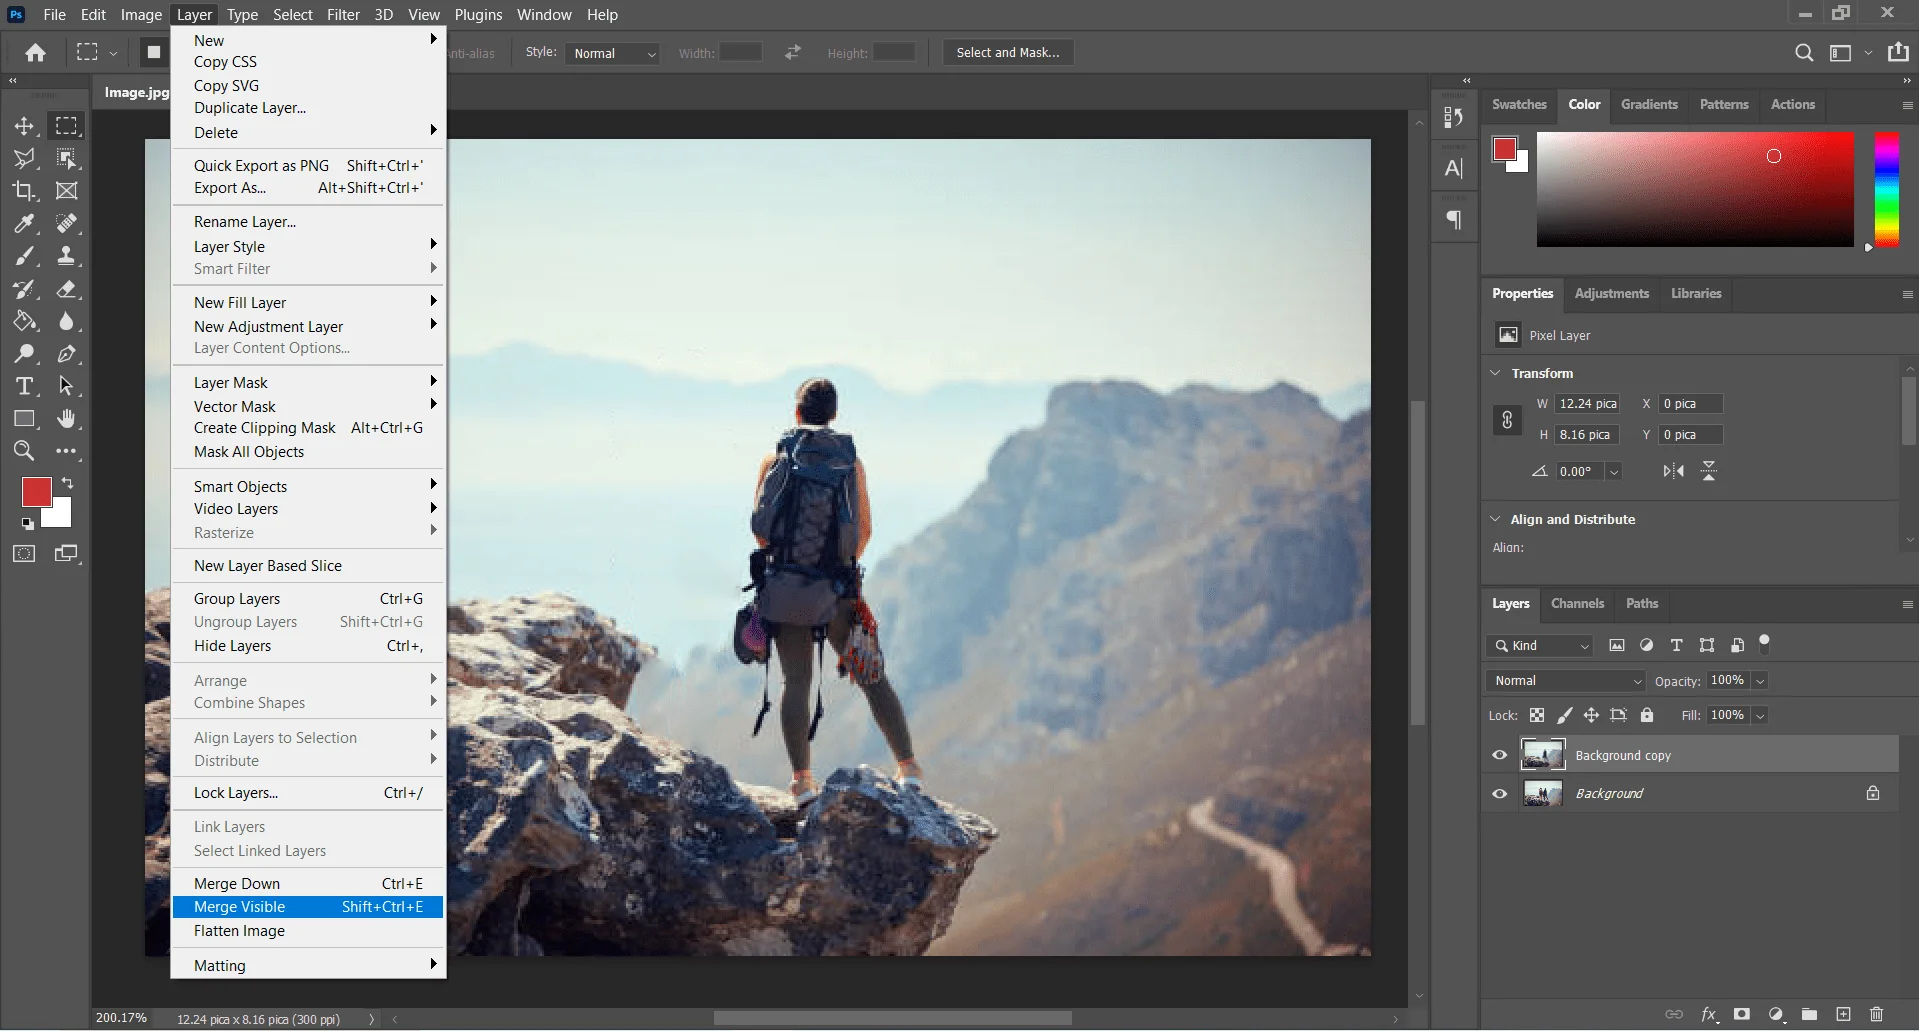Create a new layer with plus icon
The image size is (1919, 1031).
tap(1843, 1014)
